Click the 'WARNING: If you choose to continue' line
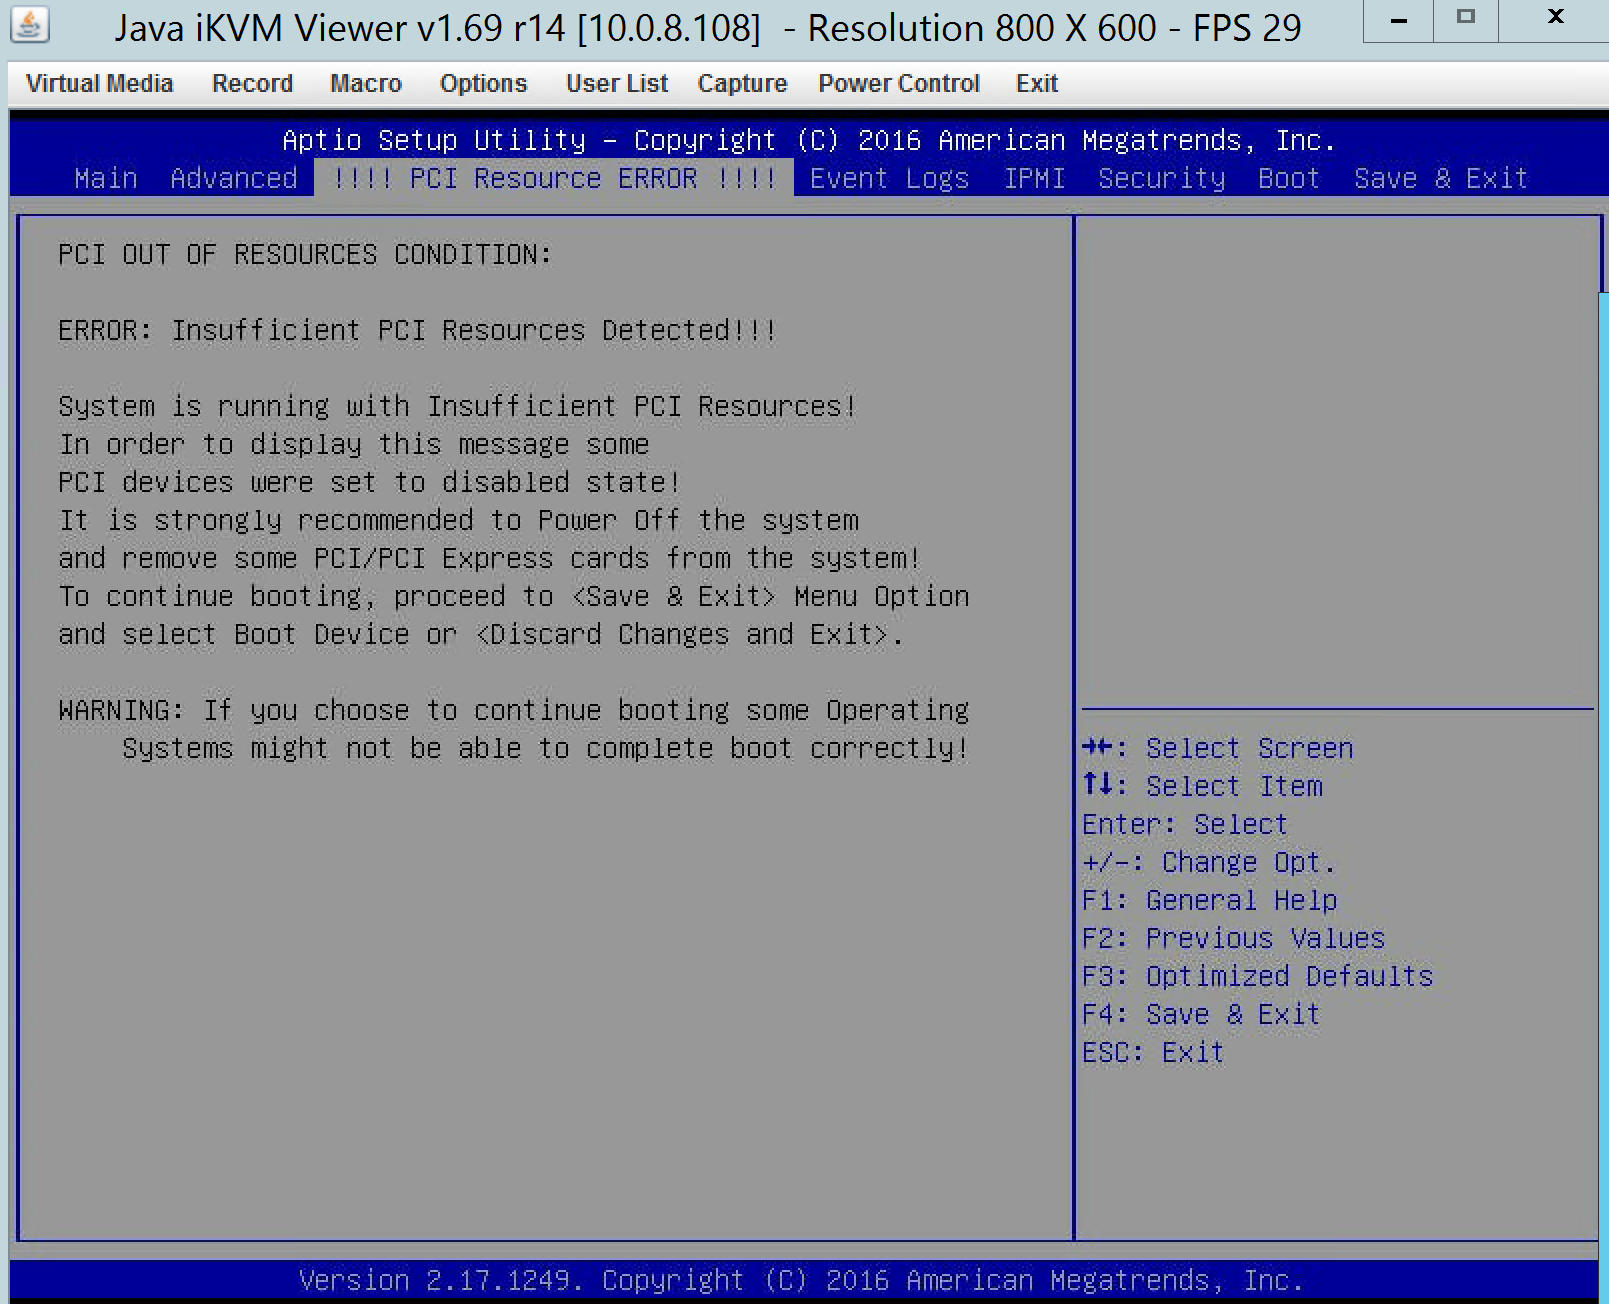The height and width of the screenshot is (1304, 1609). click(x=514, y=710)
